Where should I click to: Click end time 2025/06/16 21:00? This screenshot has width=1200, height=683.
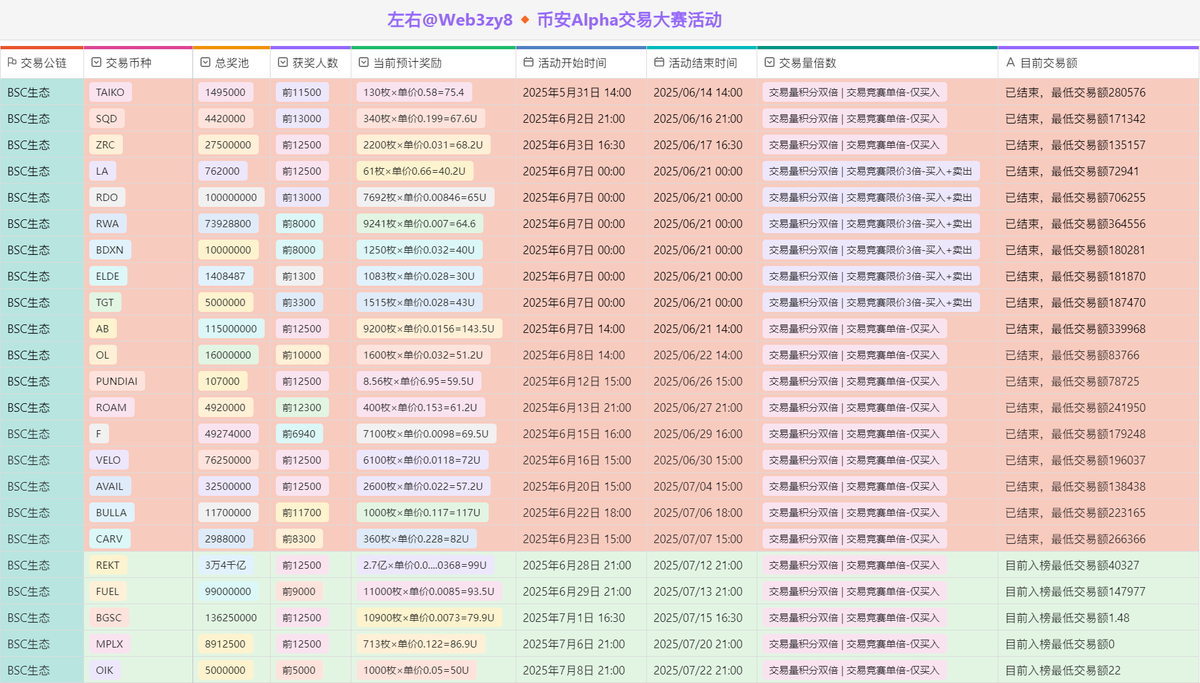[698, 118]
